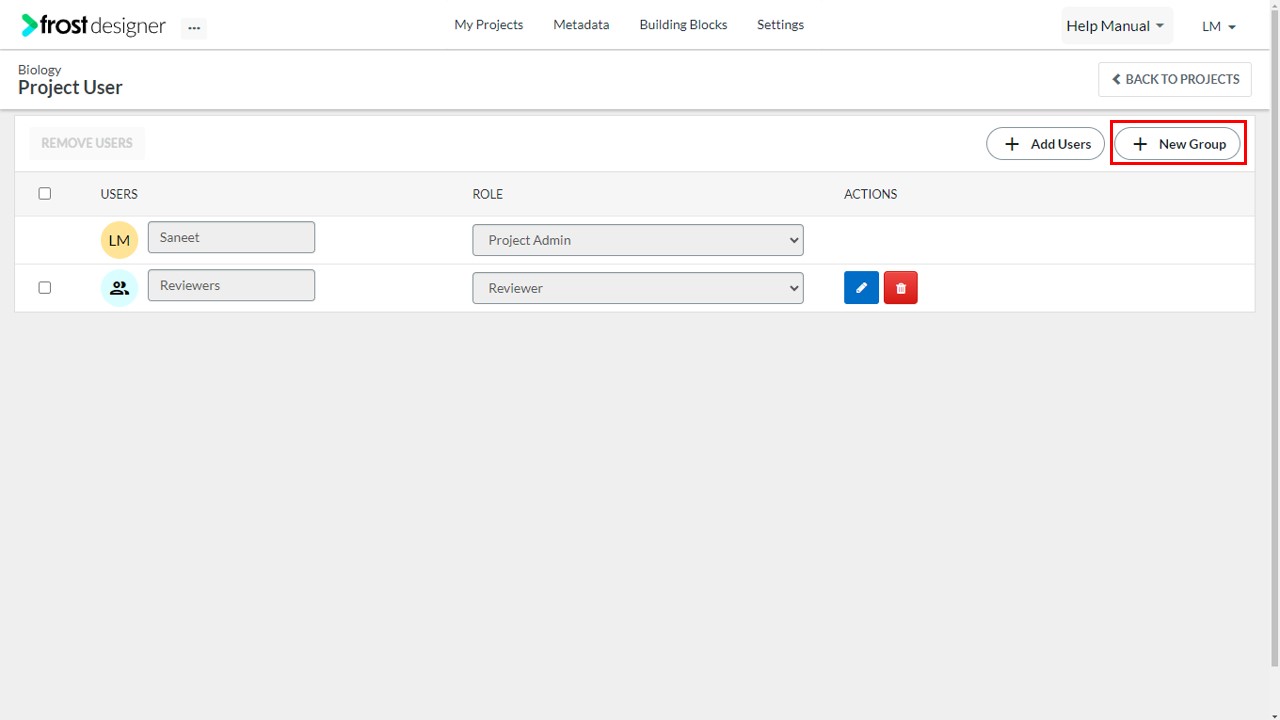Viewport: 1280px width, 720px height.
Task: Expand the Help Manual dropdown
Action: point(1116,26)
